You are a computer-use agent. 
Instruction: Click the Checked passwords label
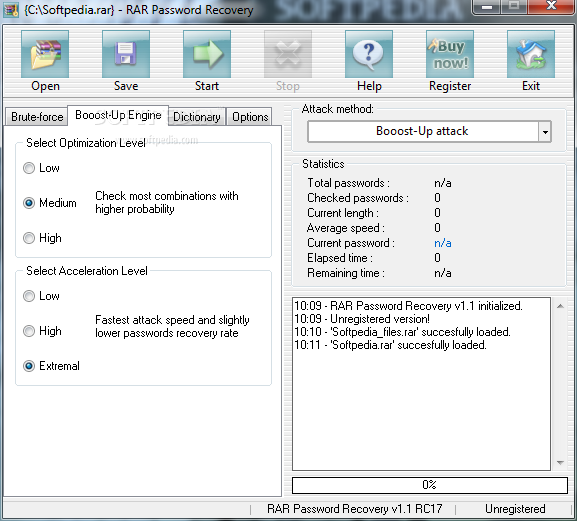point(358,198)
